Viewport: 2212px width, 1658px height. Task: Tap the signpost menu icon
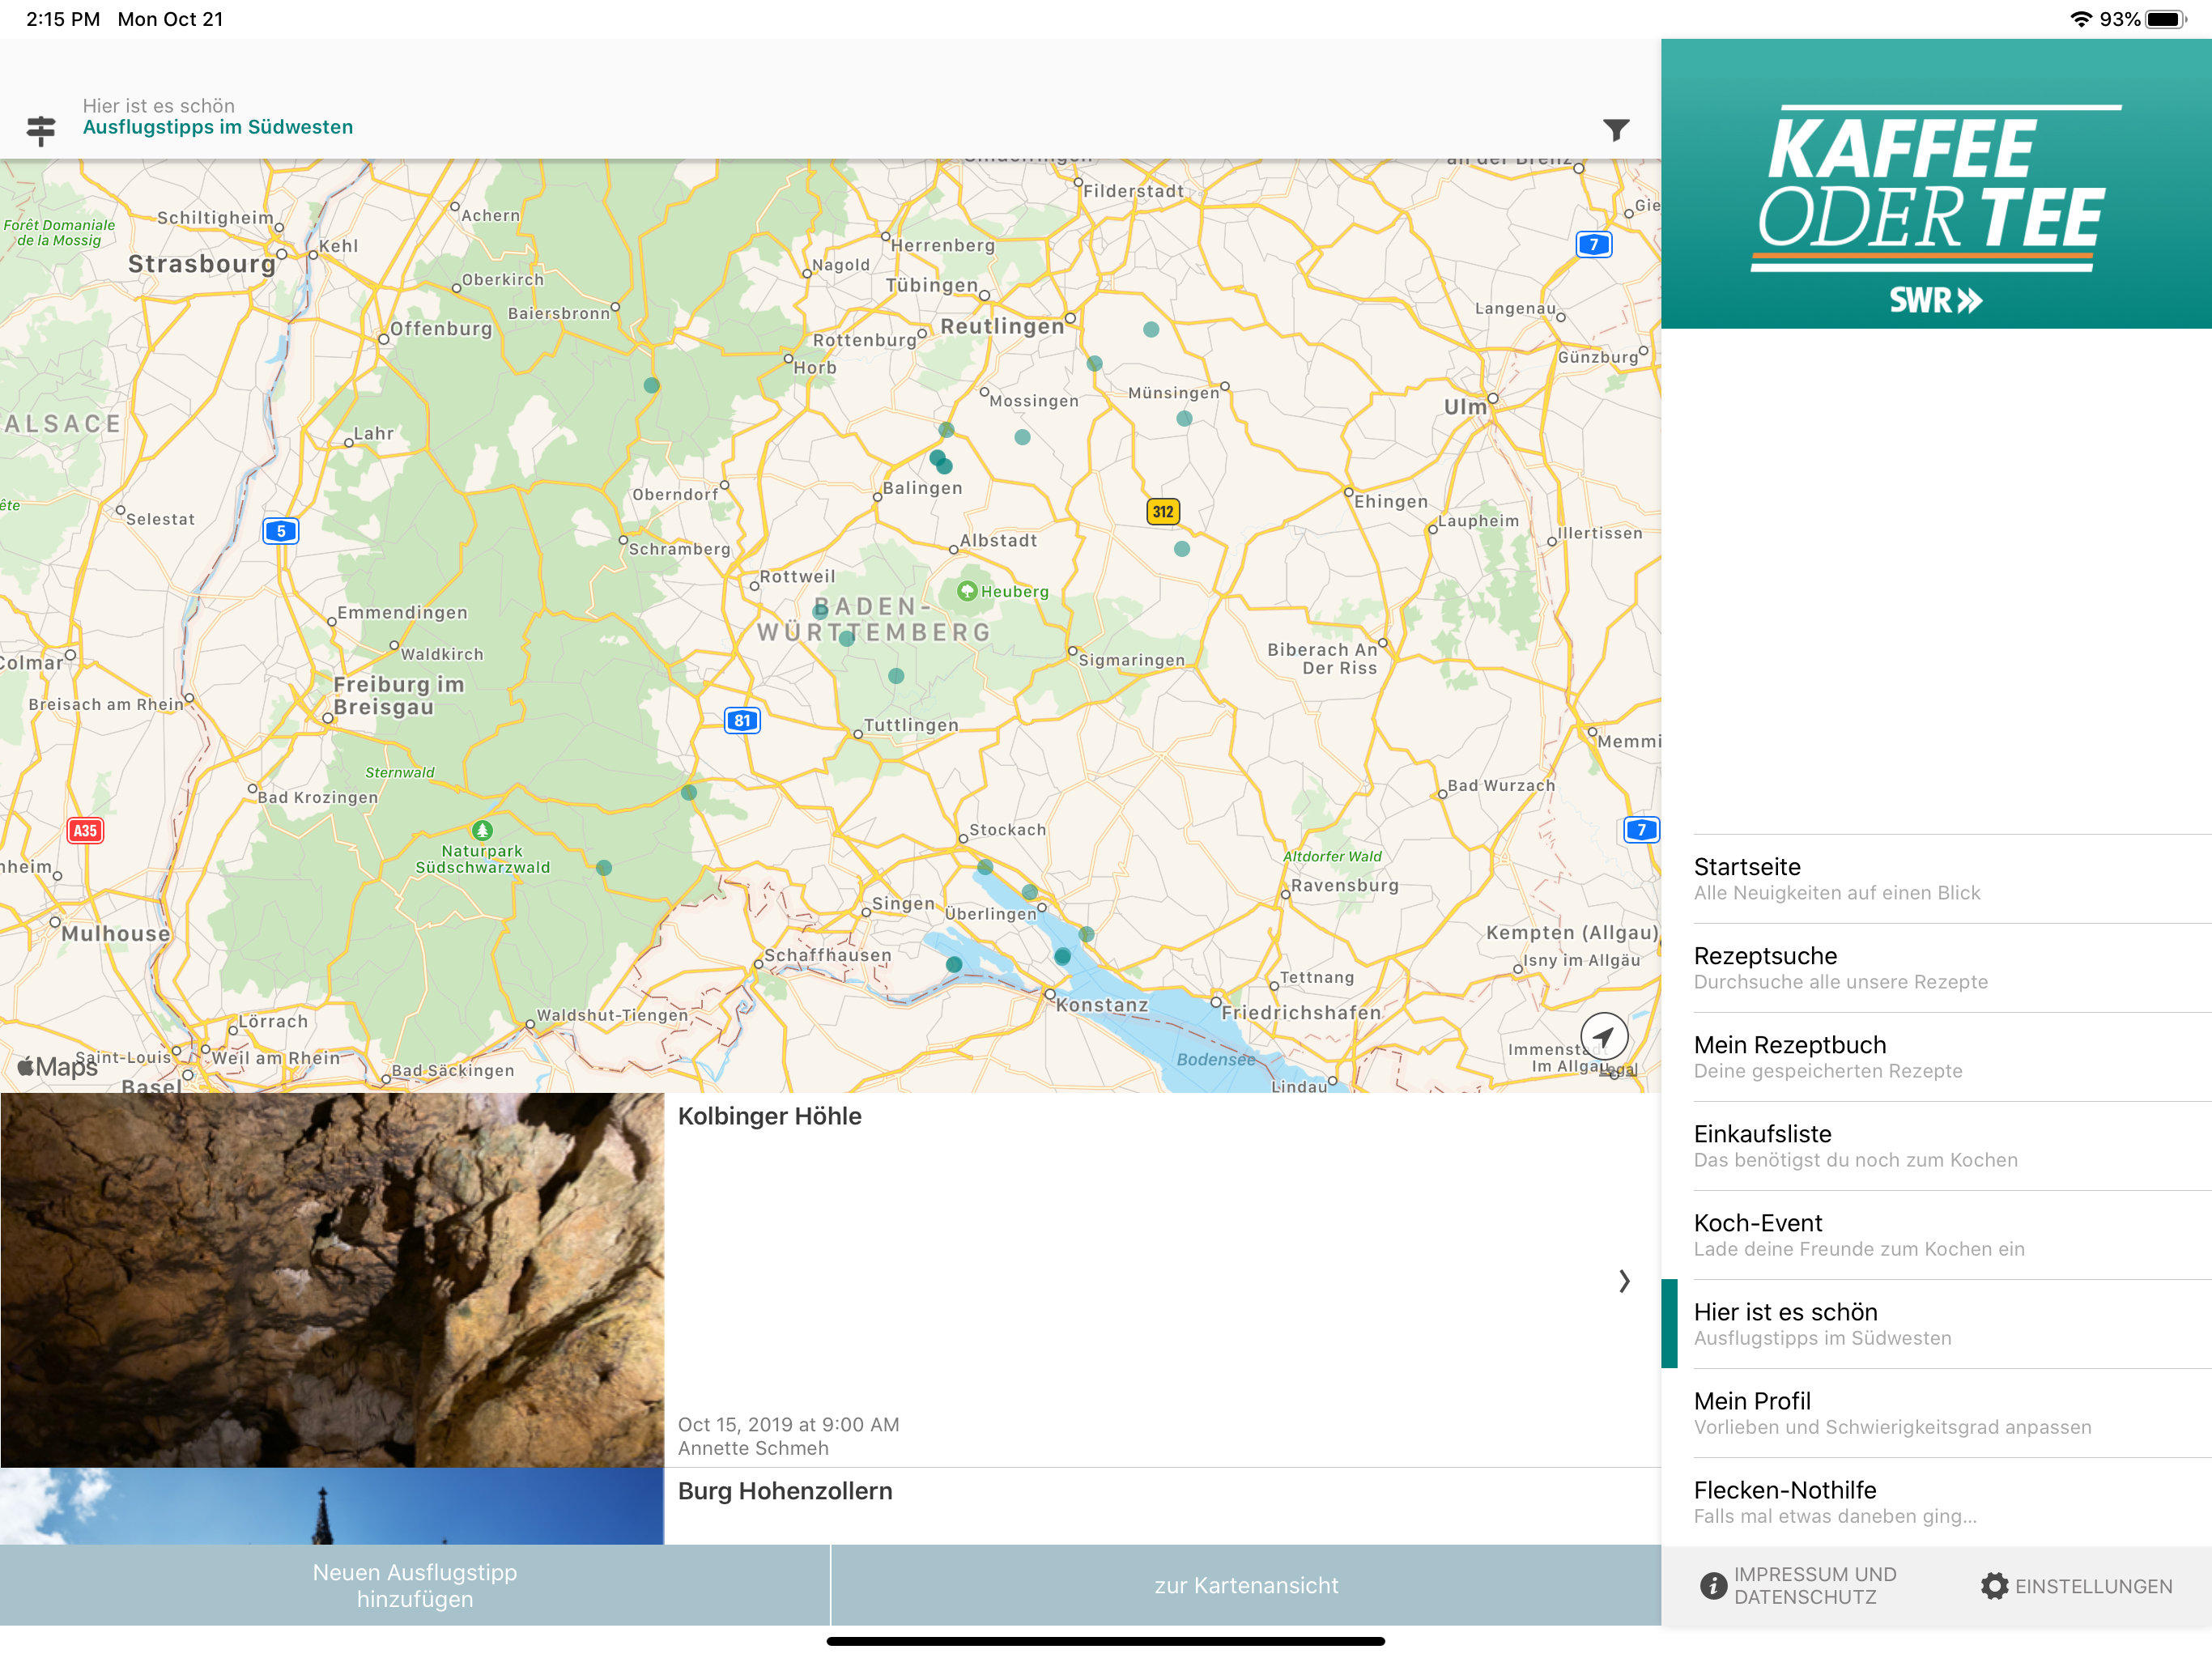[x=41, y=129]
